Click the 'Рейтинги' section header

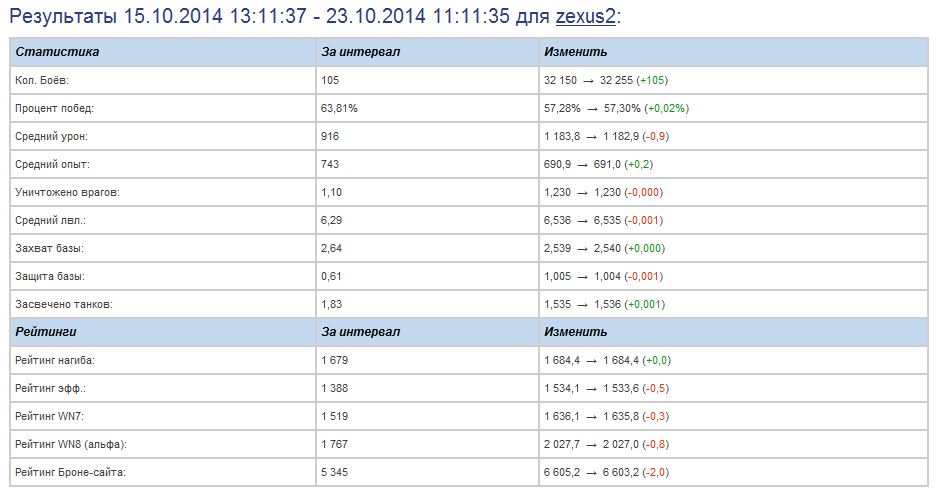[x=46, y=332]
